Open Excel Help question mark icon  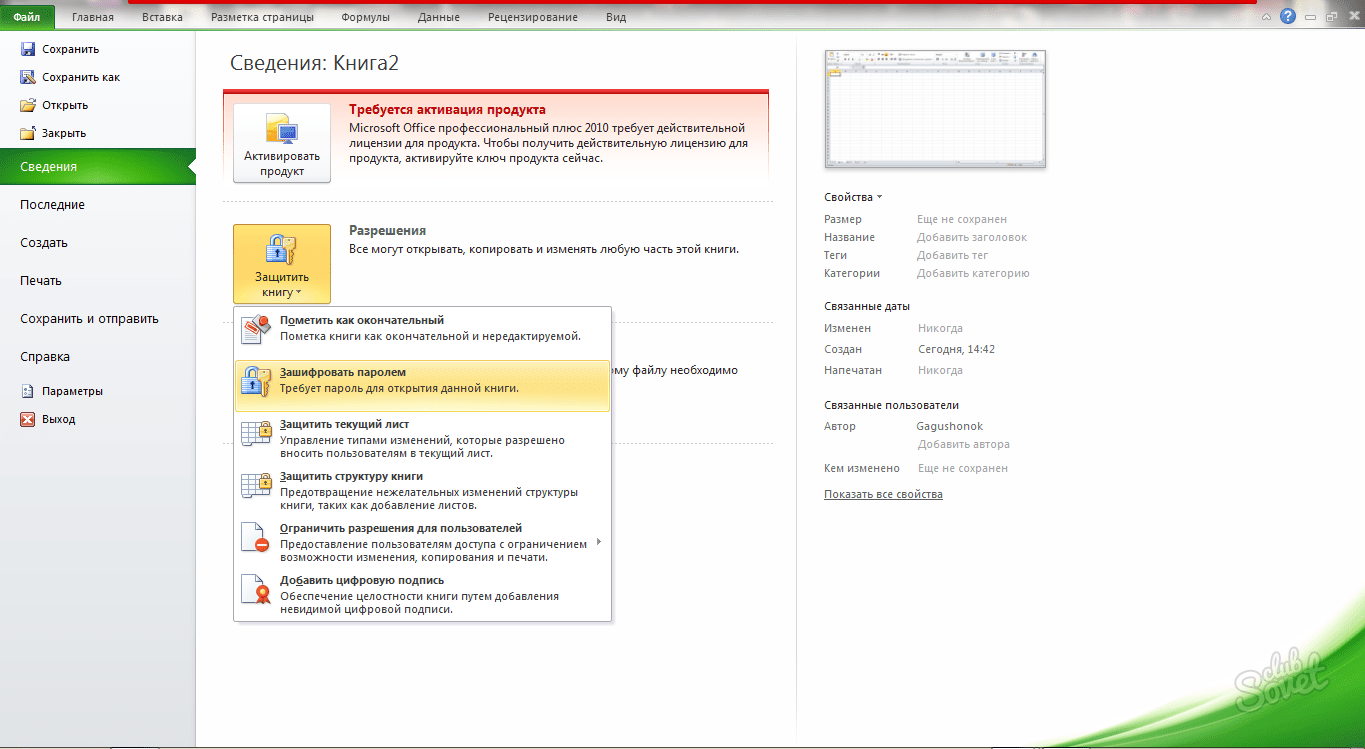(x=1287, y=16)
